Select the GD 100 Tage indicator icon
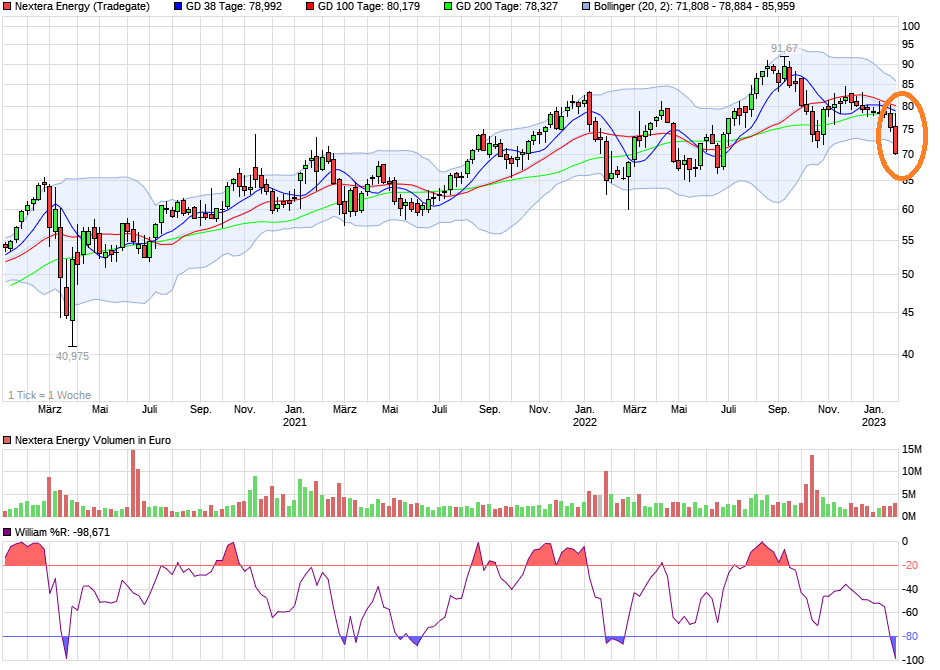Screen dimensions: 940x670 point(310,8)
